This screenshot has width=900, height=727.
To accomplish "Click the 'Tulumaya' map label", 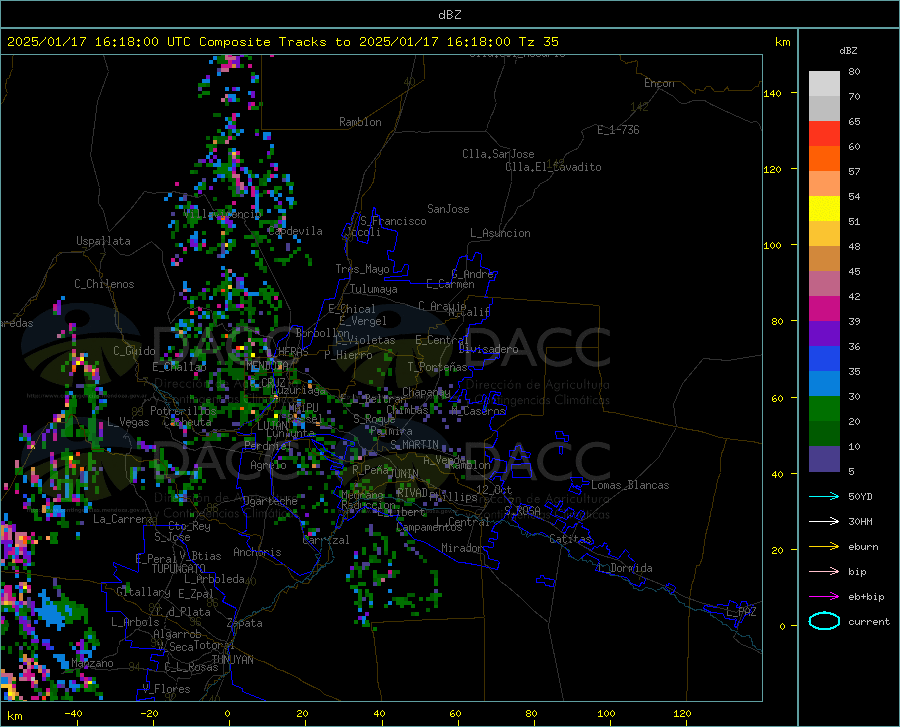I will point(373,289).
